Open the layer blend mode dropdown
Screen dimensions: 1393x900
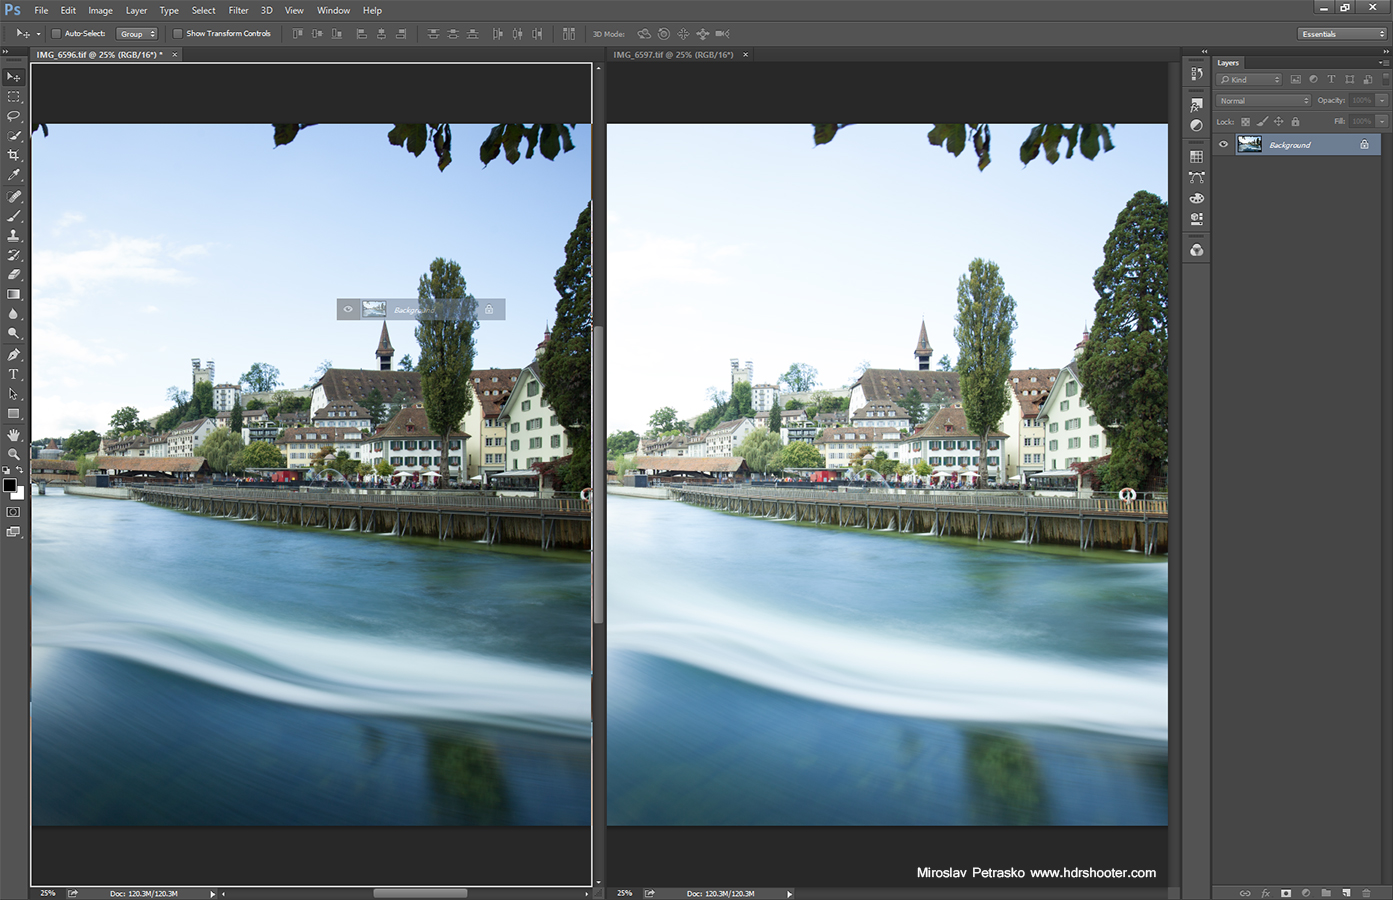1262,100
